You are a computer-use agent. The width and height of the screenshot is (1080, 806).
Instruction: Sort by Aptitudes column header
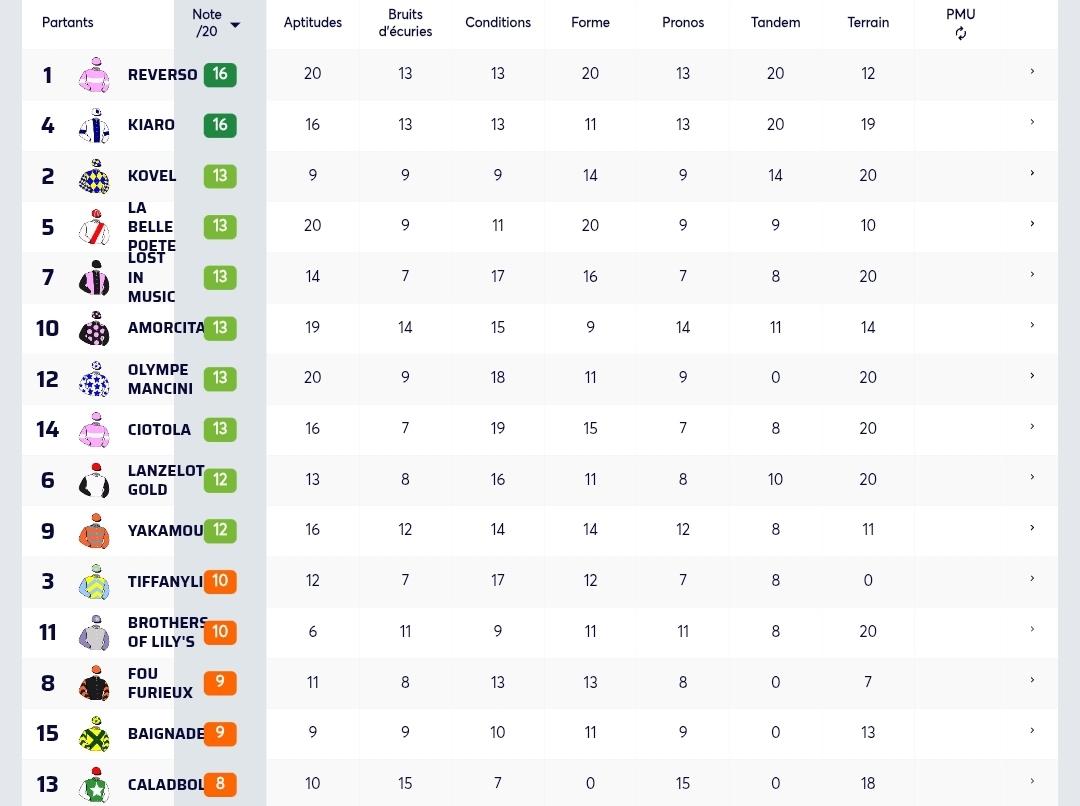coord(313,23)
